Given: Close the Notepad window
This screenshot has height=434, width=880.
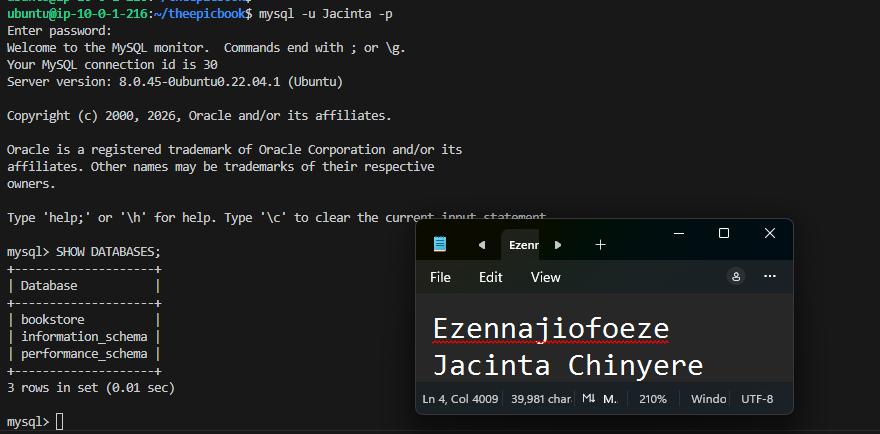Looking at the screenshot, I should point(770,233).
